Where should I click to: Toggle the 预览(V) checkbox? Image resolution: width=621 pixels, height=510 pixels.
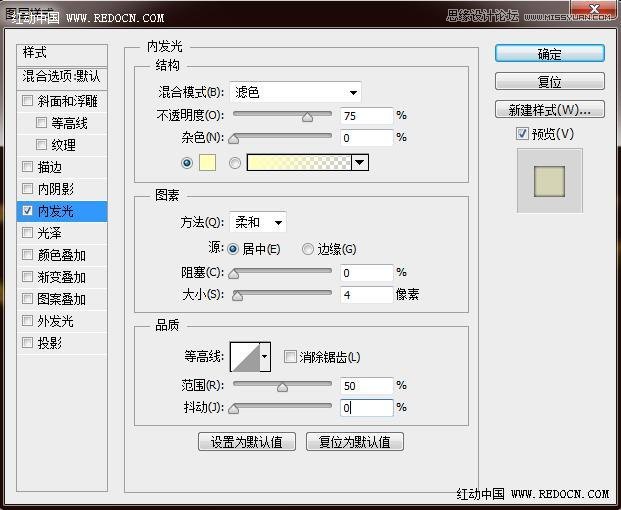tap(522, 133)
